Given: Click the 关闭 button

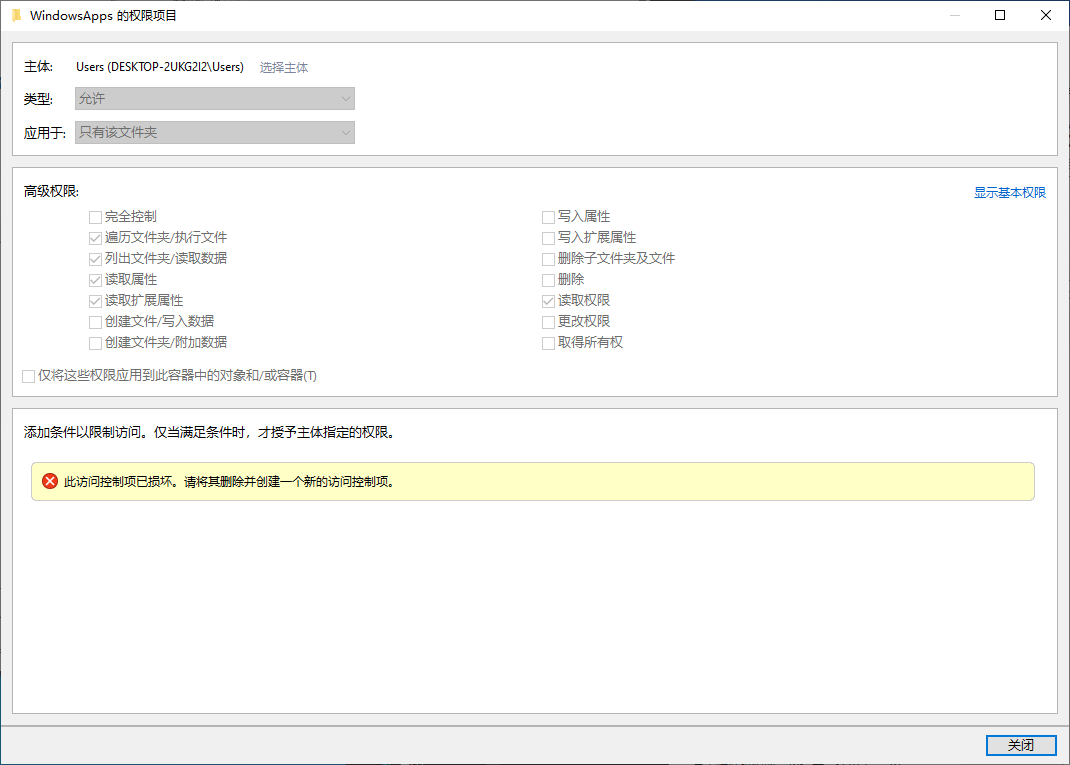Looking at the screenshot, I should click(x=1021, y=745).
